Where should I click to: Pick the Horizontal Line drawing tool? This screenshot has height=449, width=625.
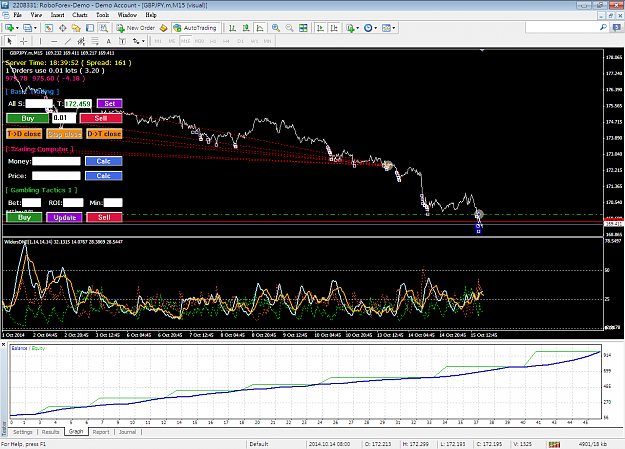pos(54,41)
